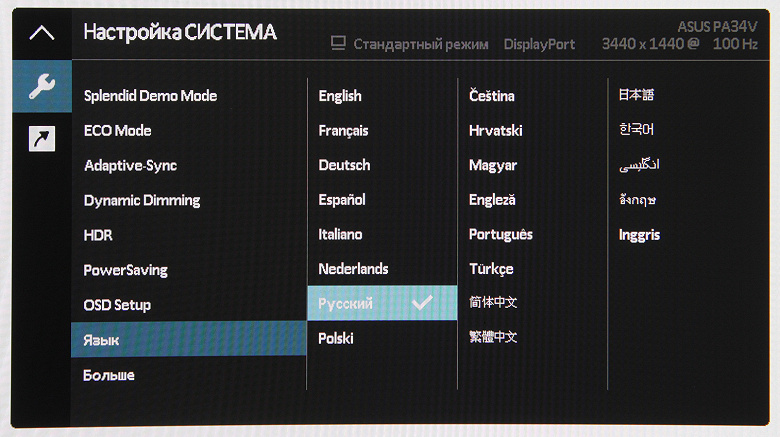Click the monitor icon beside Стандартный режим
The width and height of the screenshot is (780, 437).
338,43
